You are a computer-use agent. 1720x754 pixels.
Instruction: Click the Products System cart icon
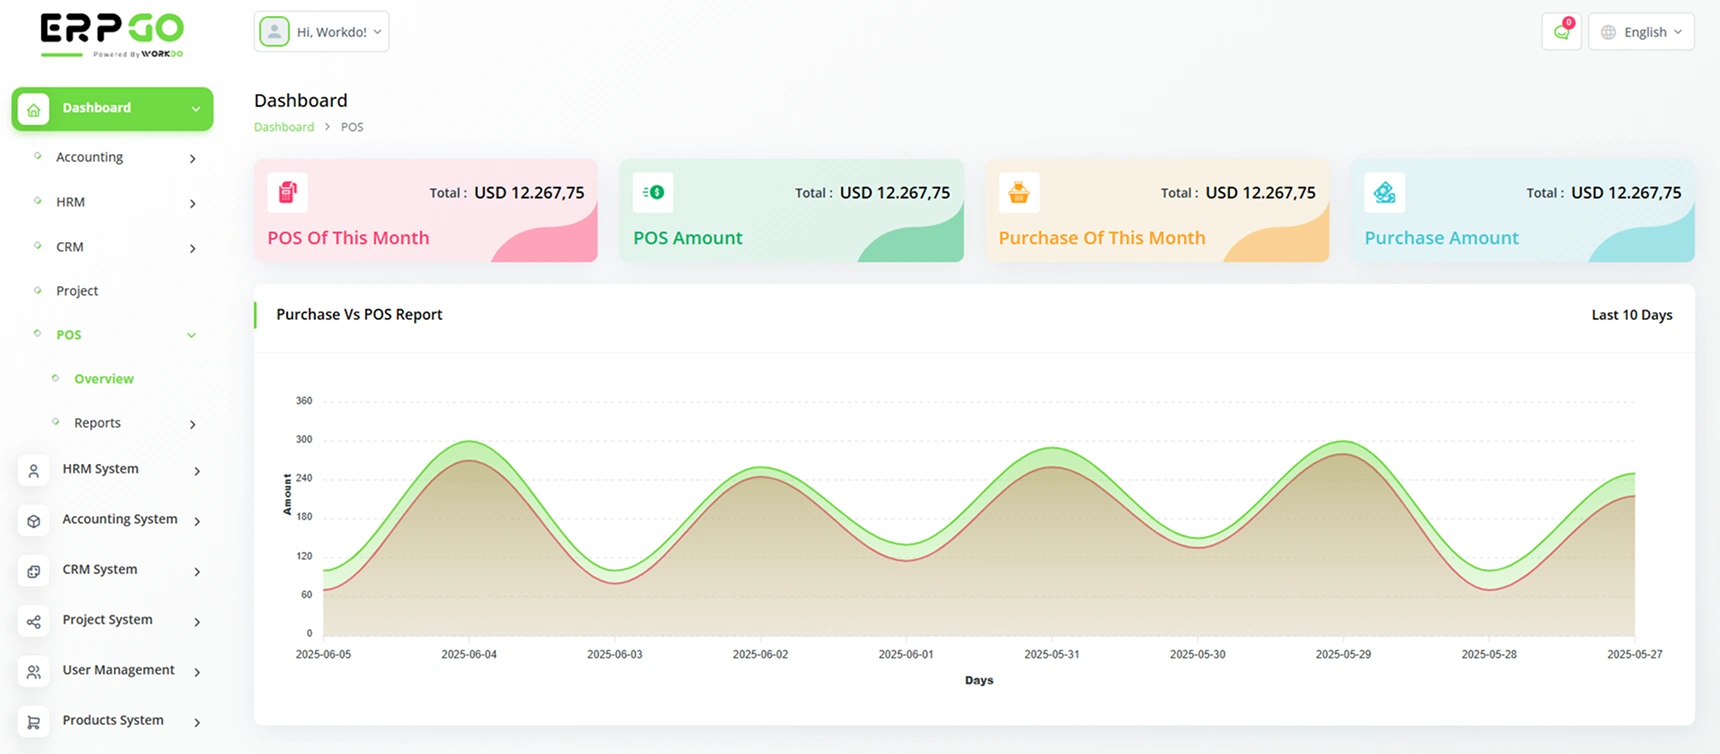click(34, 722)
